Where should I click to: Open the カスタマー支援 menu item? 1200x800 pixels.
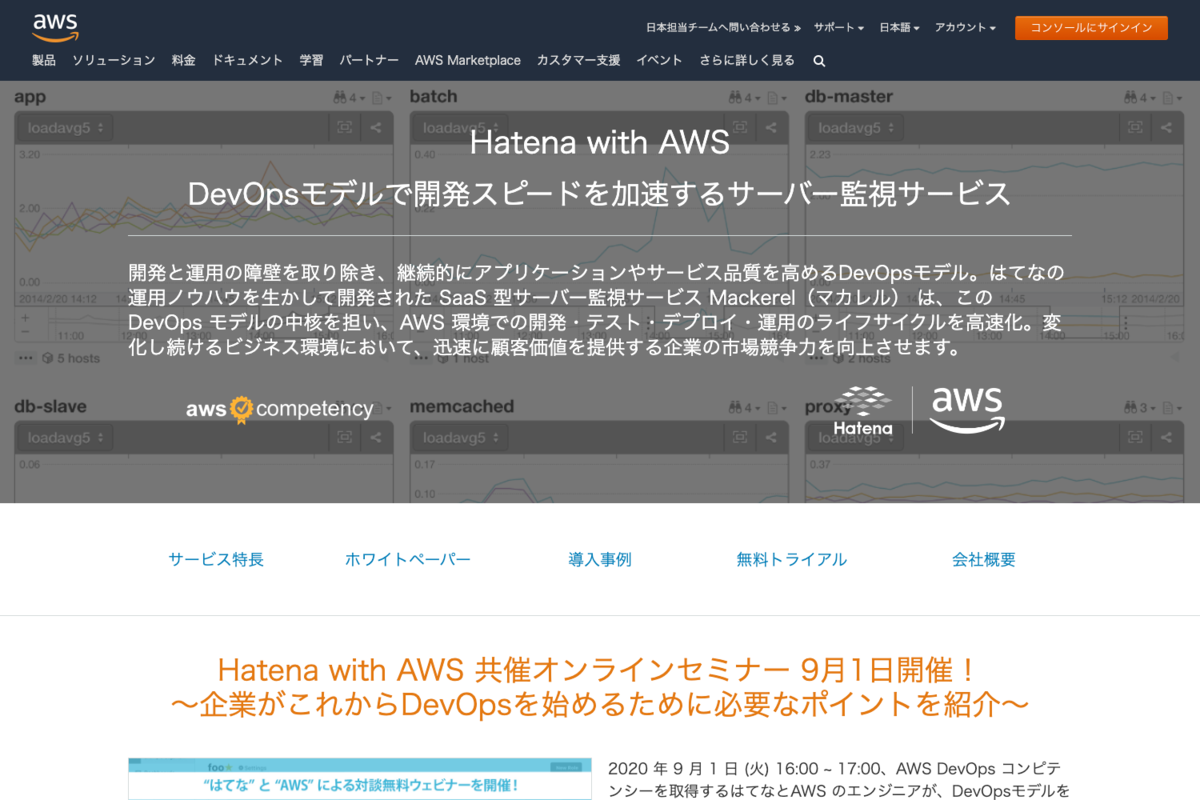click(579, 60)
